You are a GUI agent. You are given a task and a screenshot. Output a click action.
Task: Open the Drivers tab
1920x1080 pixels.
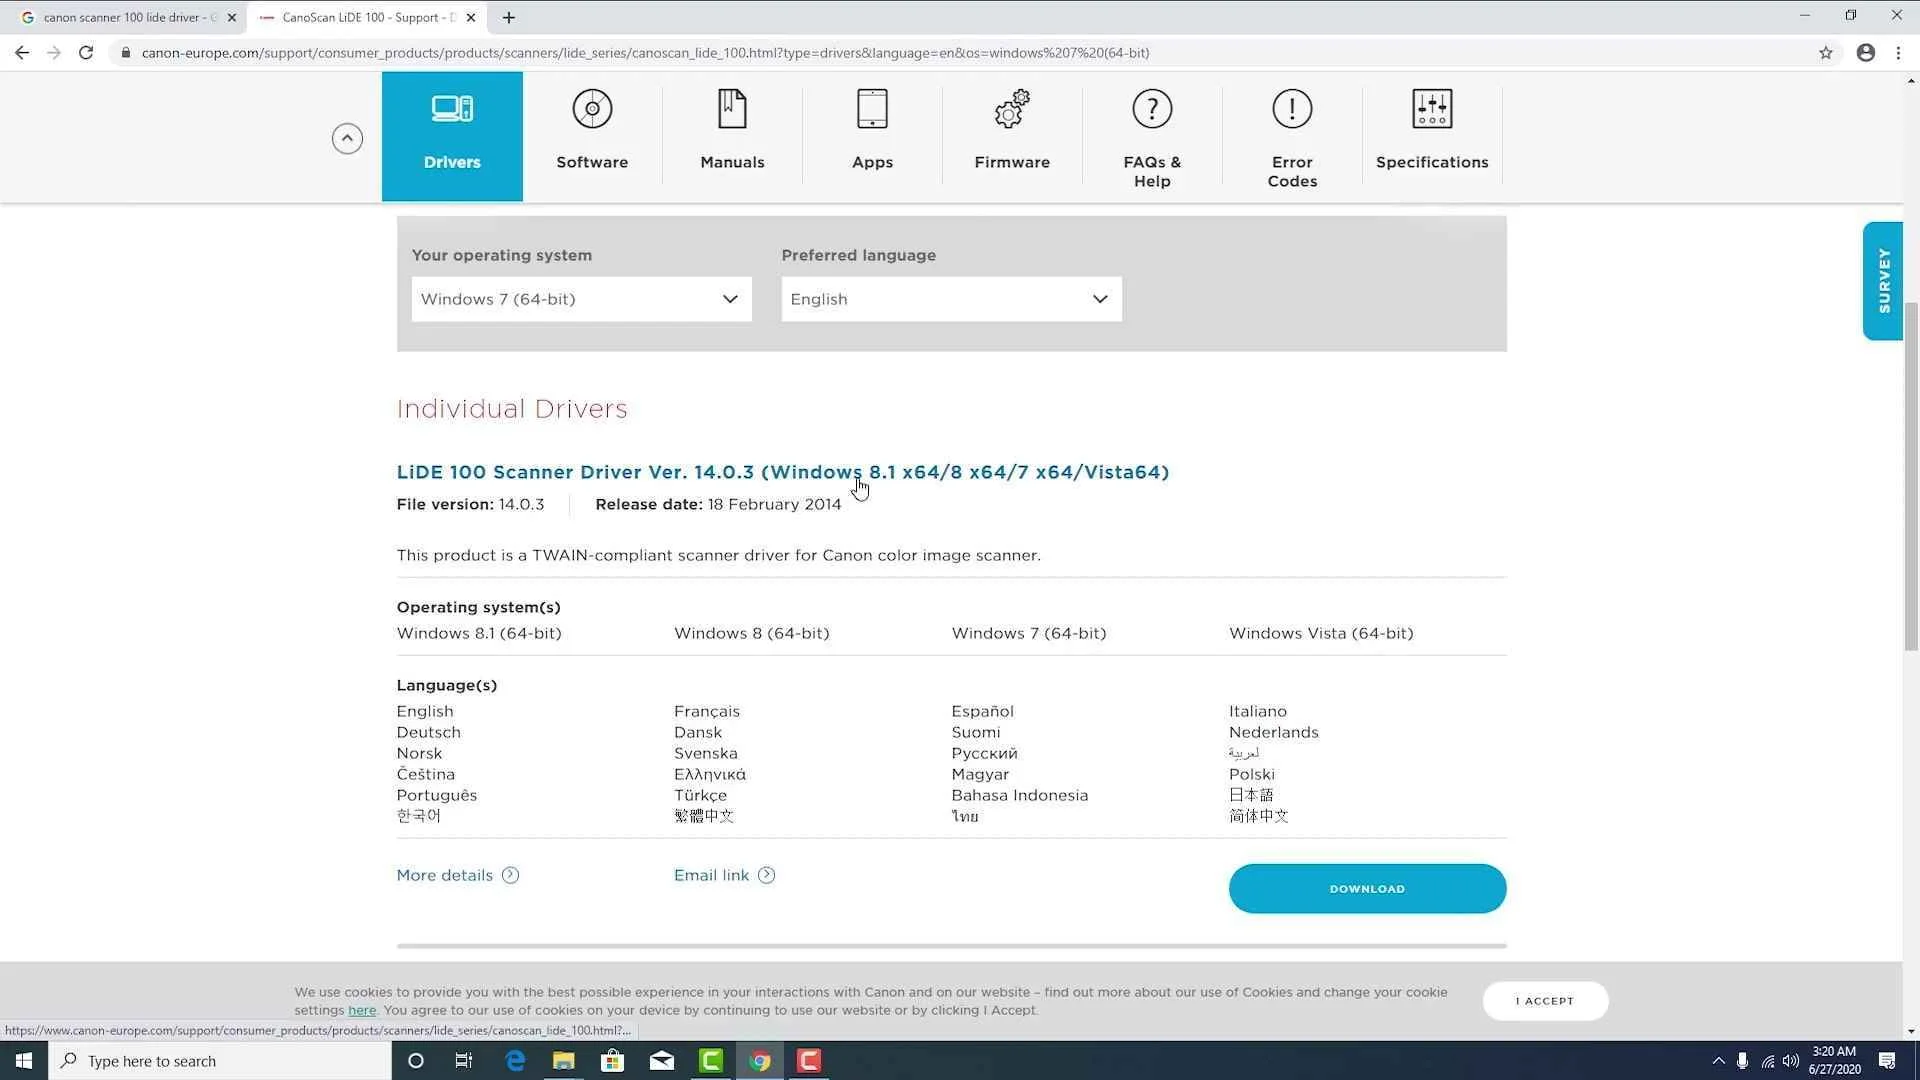[452, 136]
